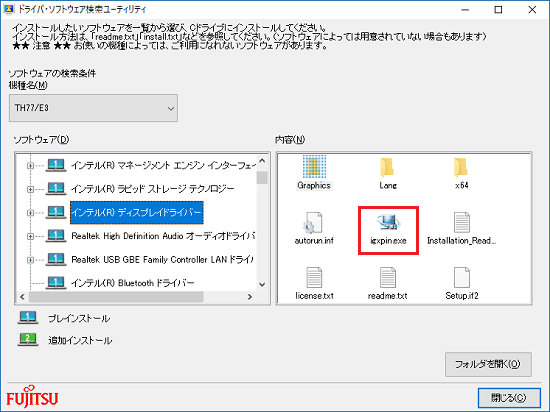This screenshot has height=412, width=550.
Task: Select the Intel Management Engine Interface entry
Action: click(163, 165)
